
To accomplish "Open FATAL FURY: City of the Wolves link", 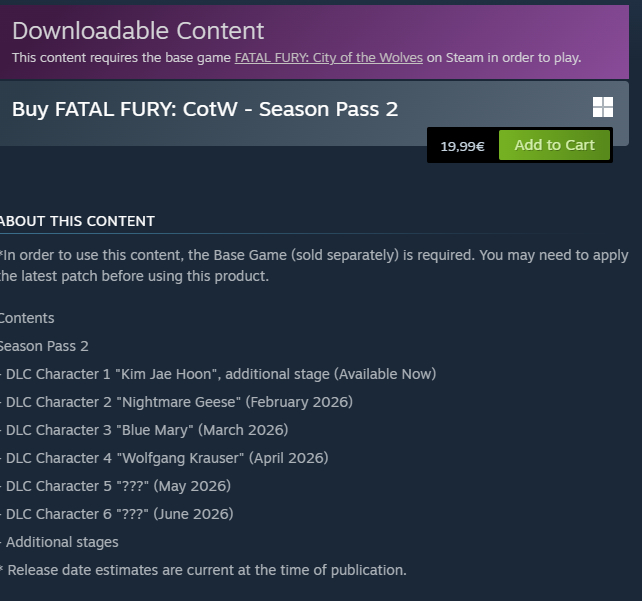I will point(328,58).
